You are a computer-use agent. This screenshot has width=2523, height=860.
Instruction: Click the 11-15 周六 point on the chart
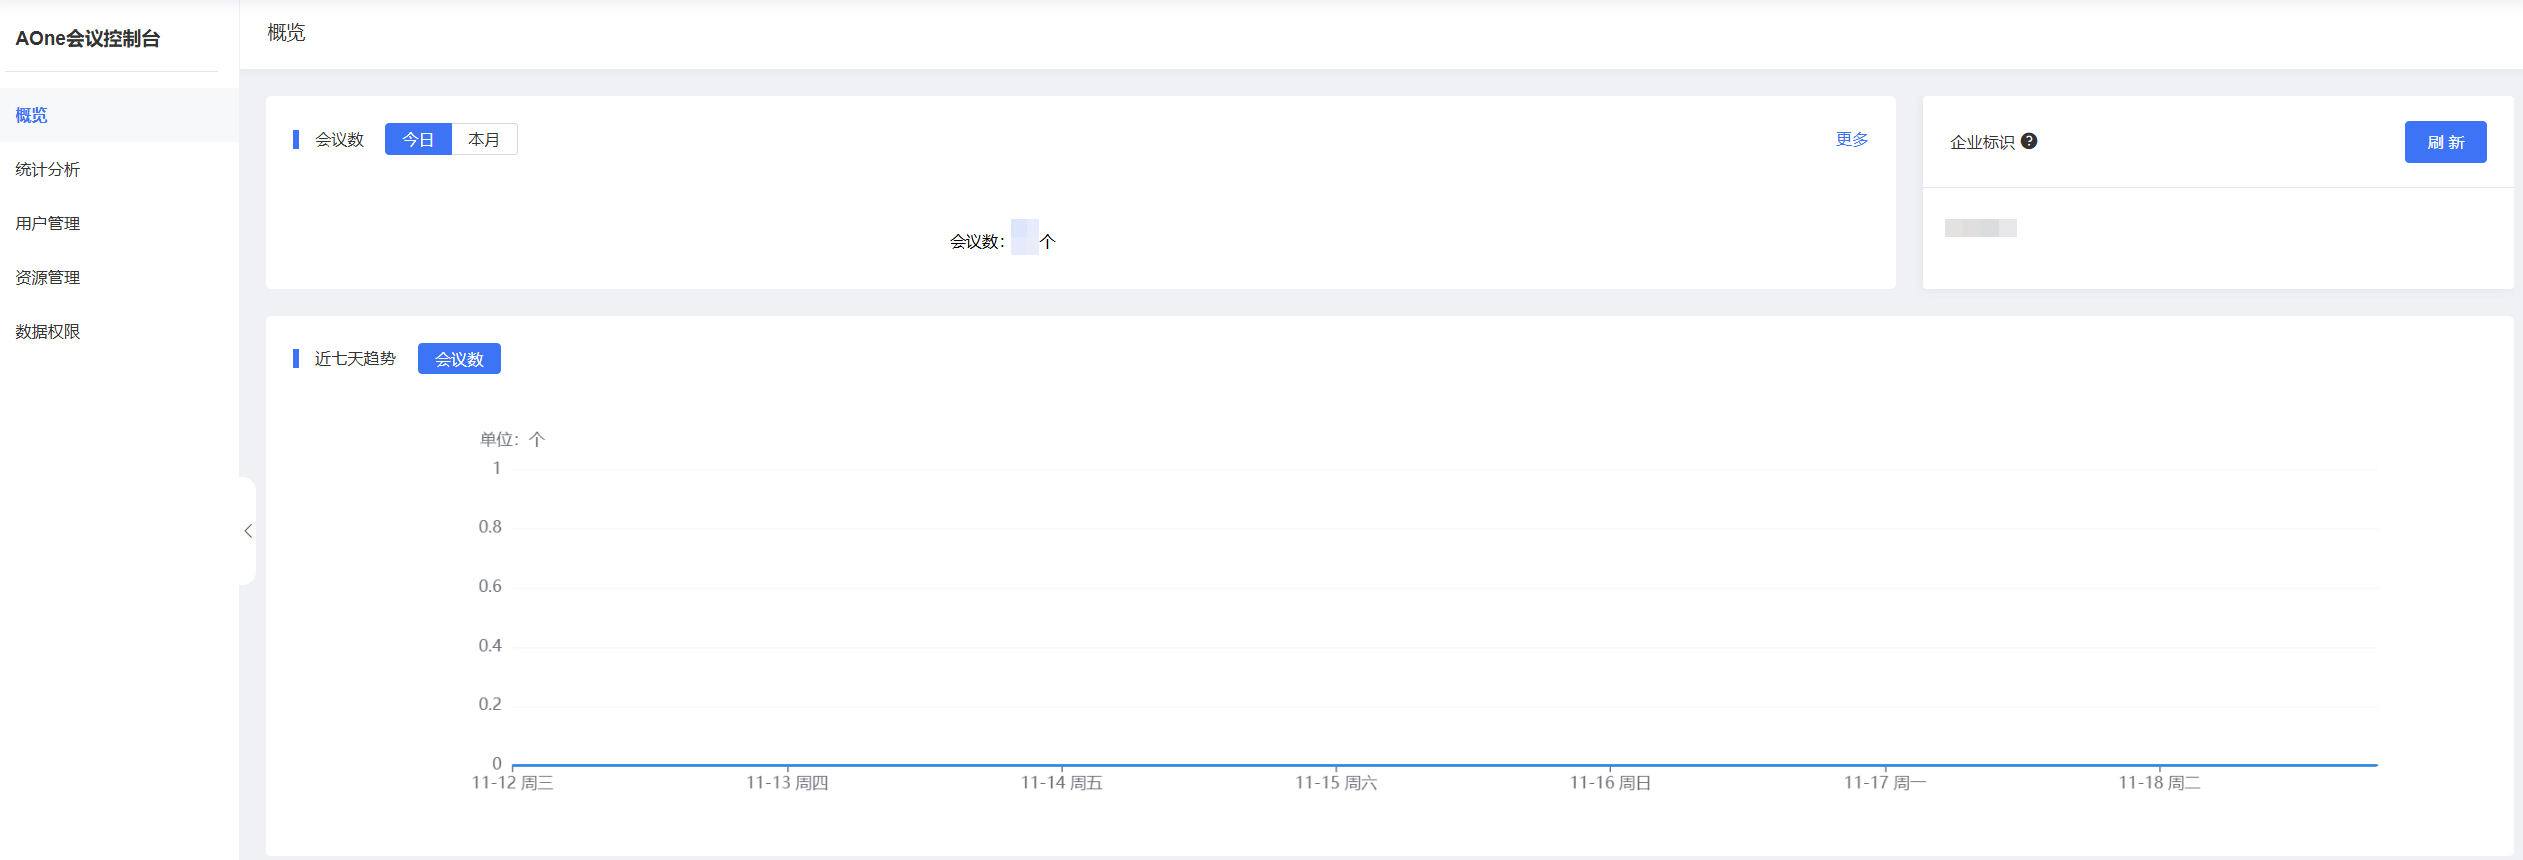click(1336, 765)
